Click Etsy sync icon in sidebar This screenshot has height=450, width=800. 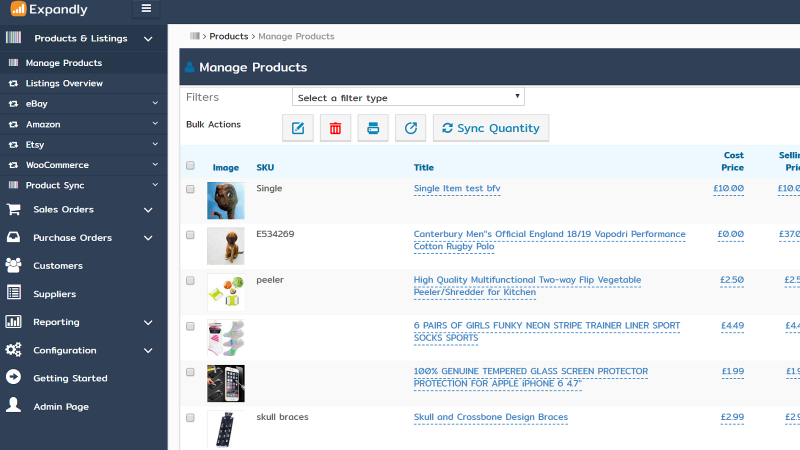tap(14, 144)
